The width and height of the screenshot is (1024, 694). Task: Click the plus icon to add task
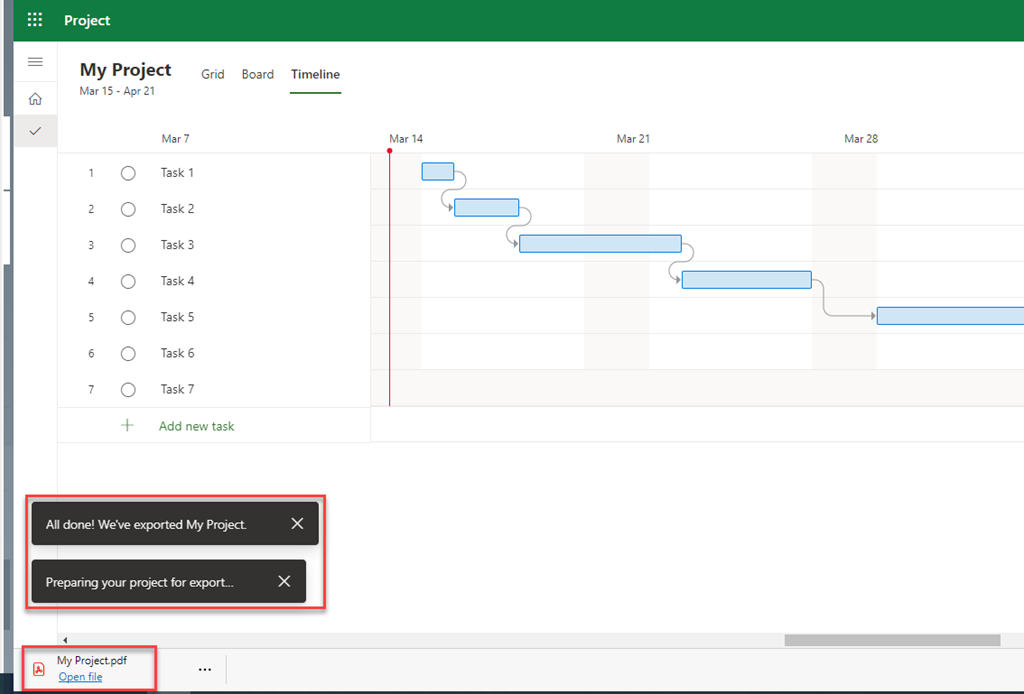click(127, 426)
